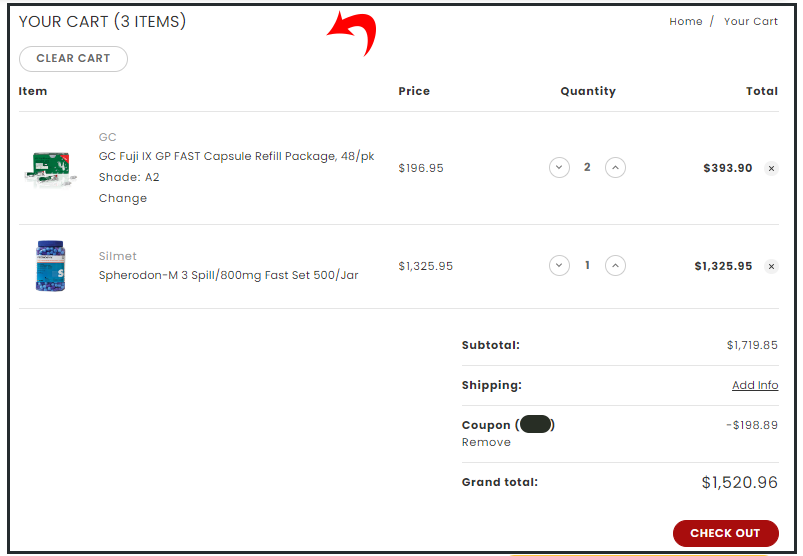Select quantity value 1 for Spherodon-M

tap(587, 265)
